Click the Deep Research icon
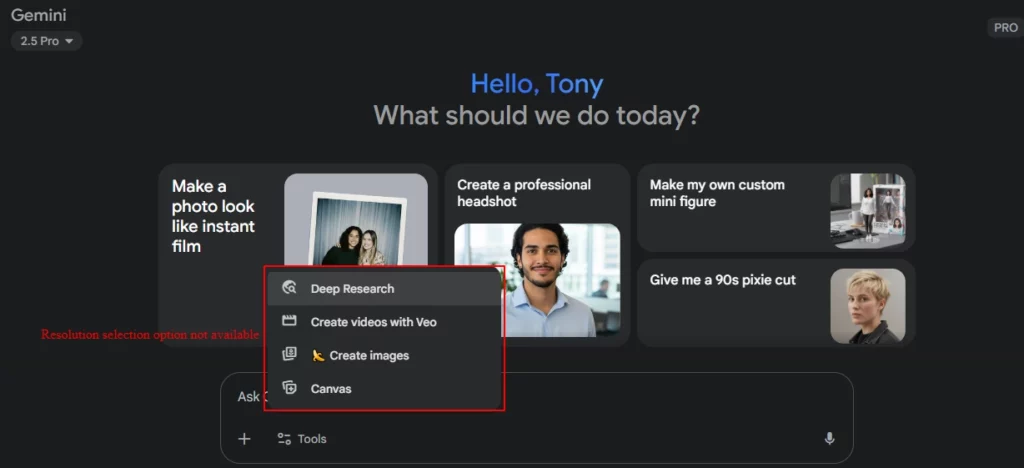The width and height of the screenshot is (1024, 468). pos(289,288)
